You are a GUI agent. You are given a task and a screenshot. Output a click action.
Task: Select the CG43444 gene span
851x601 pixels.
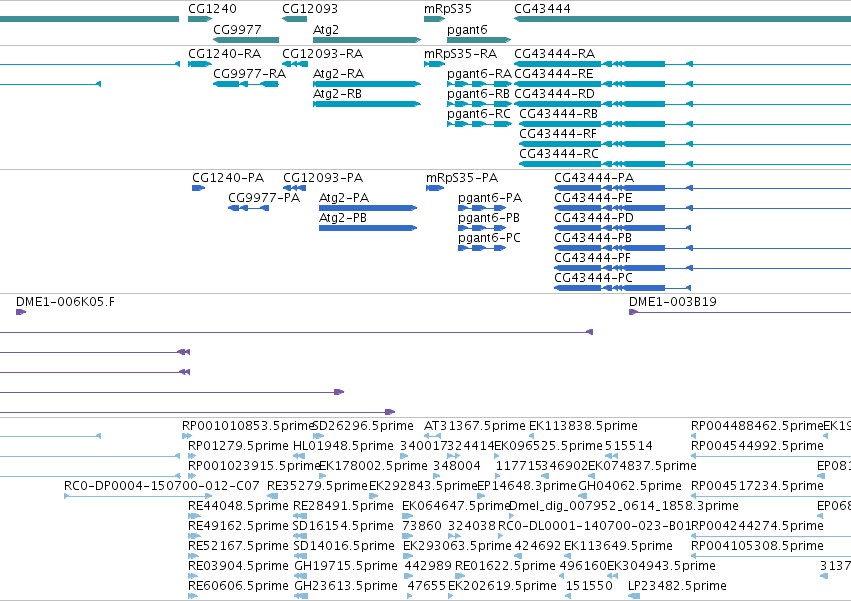click(x=682, y=19)
